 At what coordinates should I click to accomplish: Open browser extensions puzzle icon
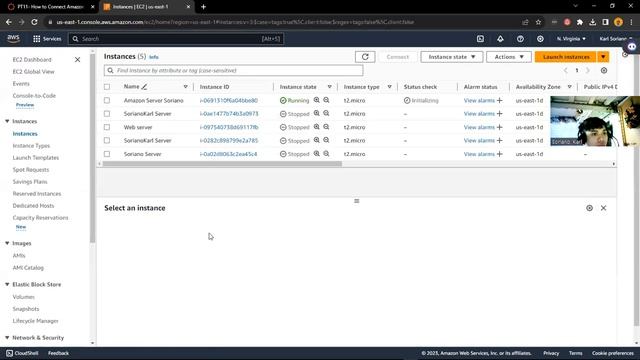(x=580, y=22)
